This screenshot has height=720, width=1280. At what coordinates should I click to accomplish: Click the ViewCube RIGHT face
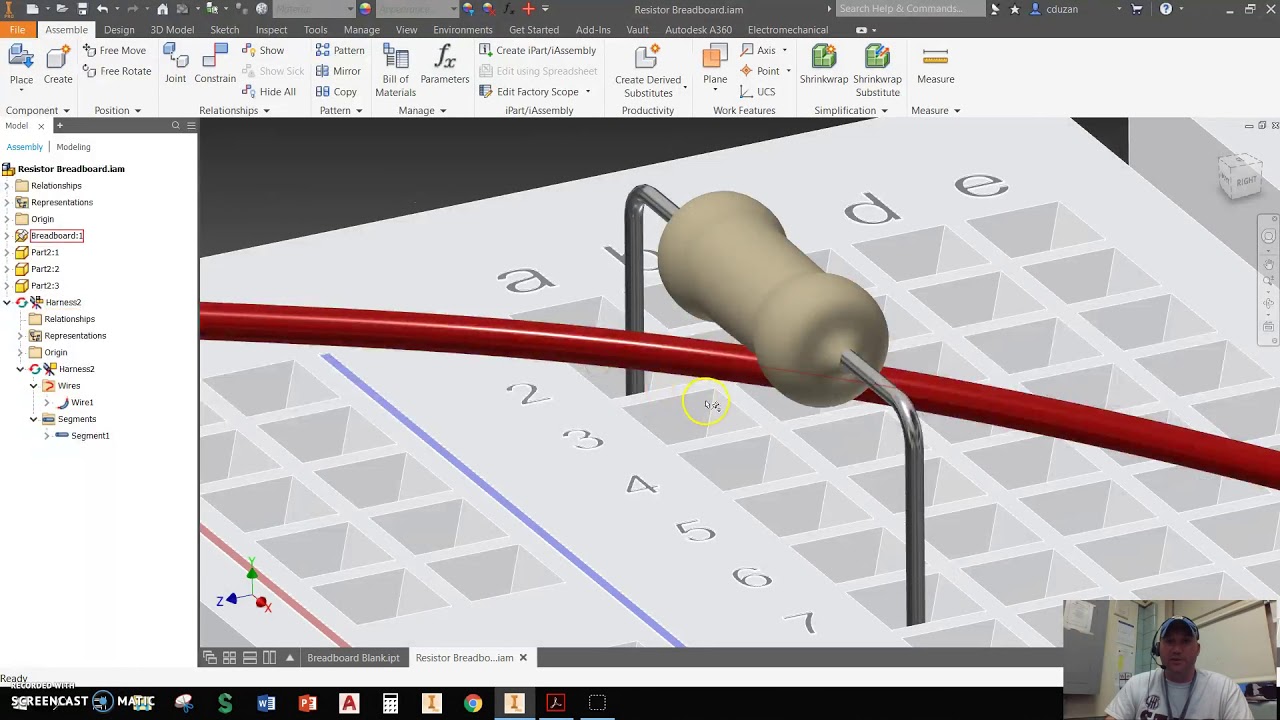pos(1245,181)
